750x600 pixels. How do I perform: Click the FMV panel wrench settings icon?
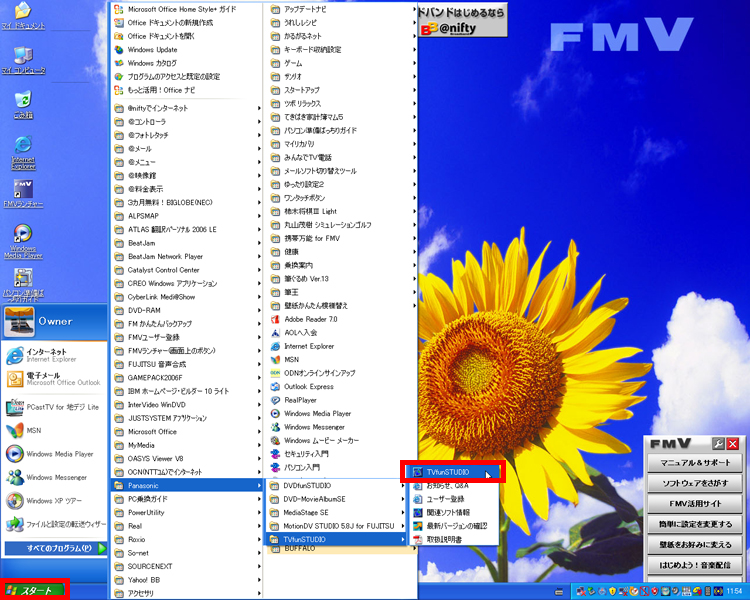[x=717, y=444]
